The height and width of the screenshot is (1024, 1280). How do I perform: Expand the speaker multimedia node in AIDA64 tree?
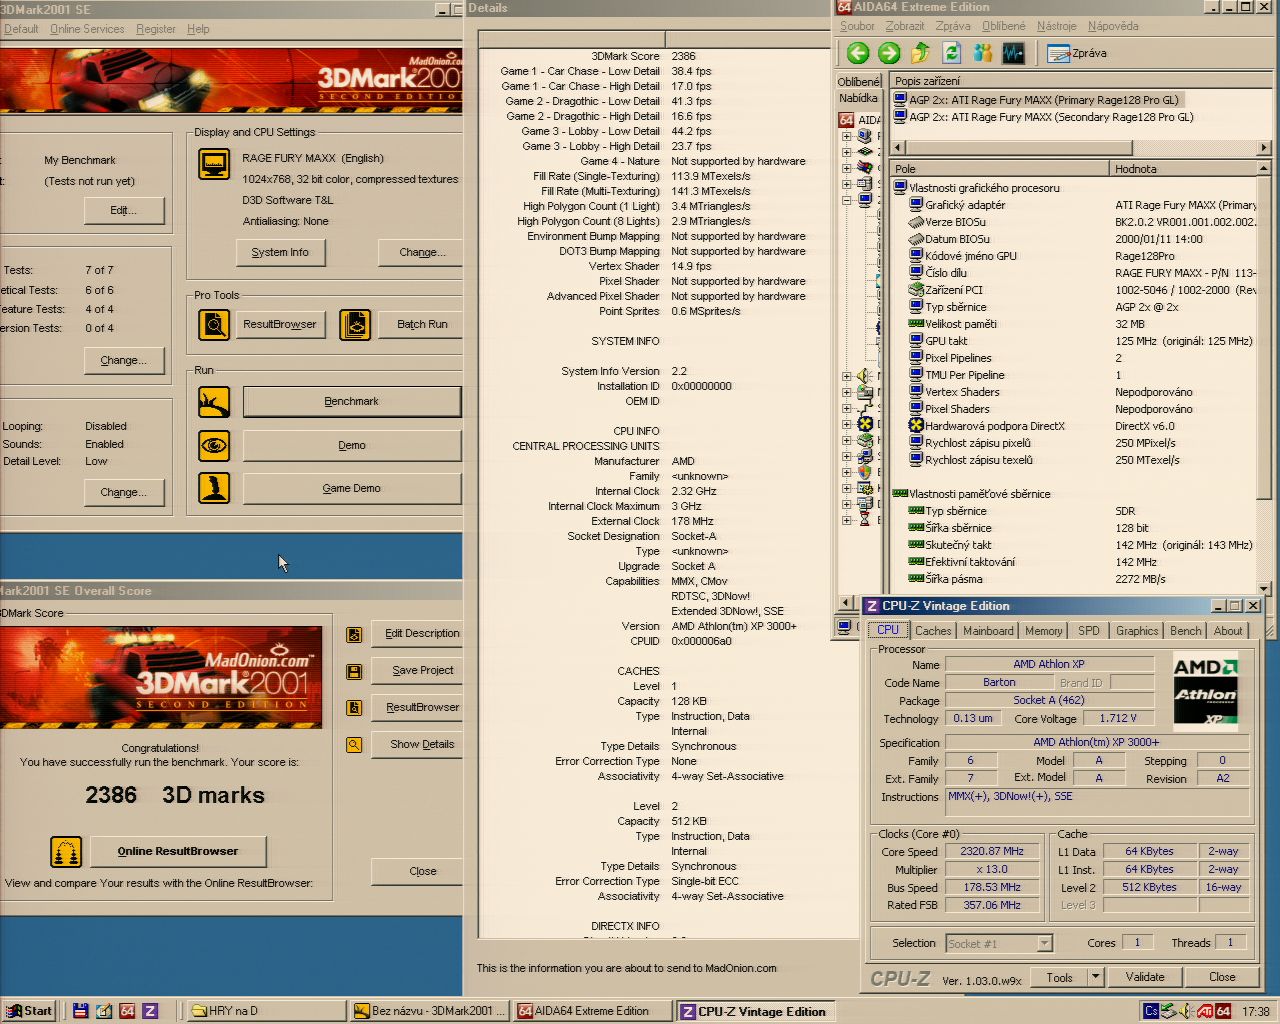coord(846,376)
